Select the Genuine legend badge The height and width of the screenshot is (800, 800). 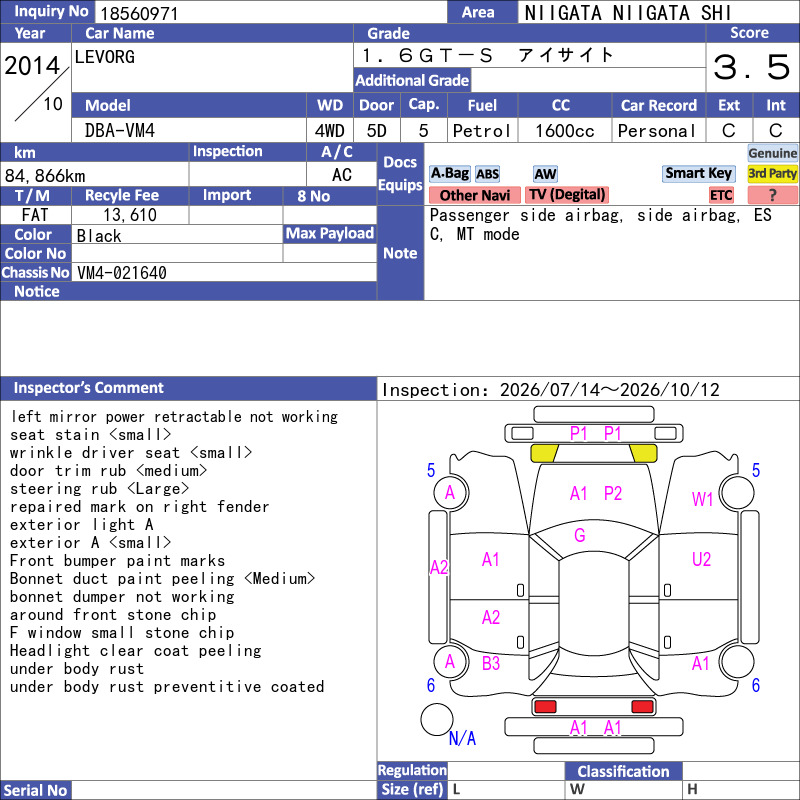point(772,153)
